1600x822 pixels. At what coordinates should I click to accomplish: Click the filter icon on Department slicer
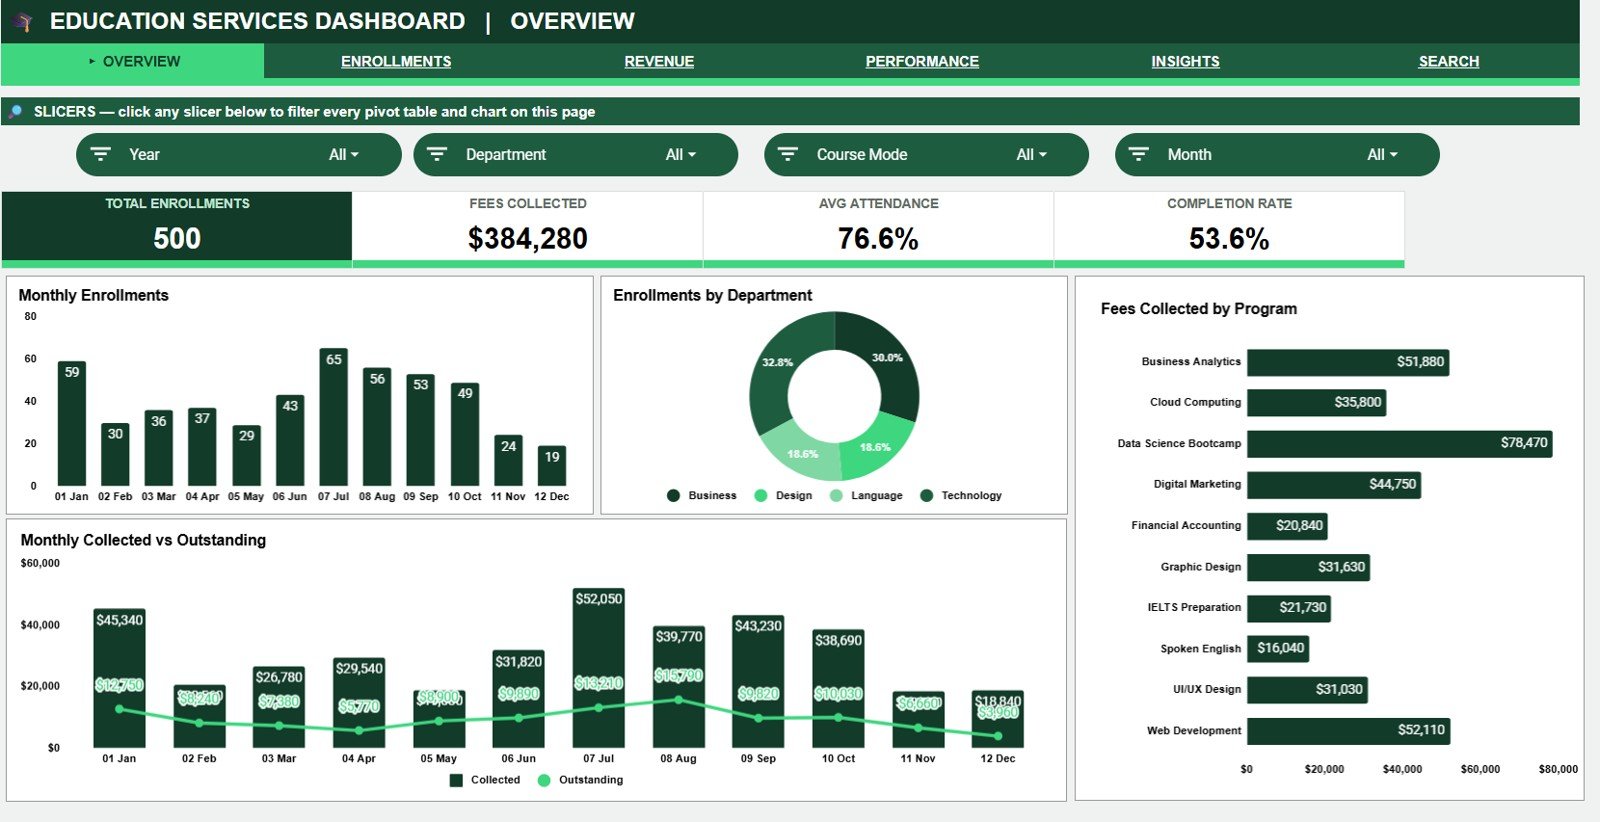(437, 154)
